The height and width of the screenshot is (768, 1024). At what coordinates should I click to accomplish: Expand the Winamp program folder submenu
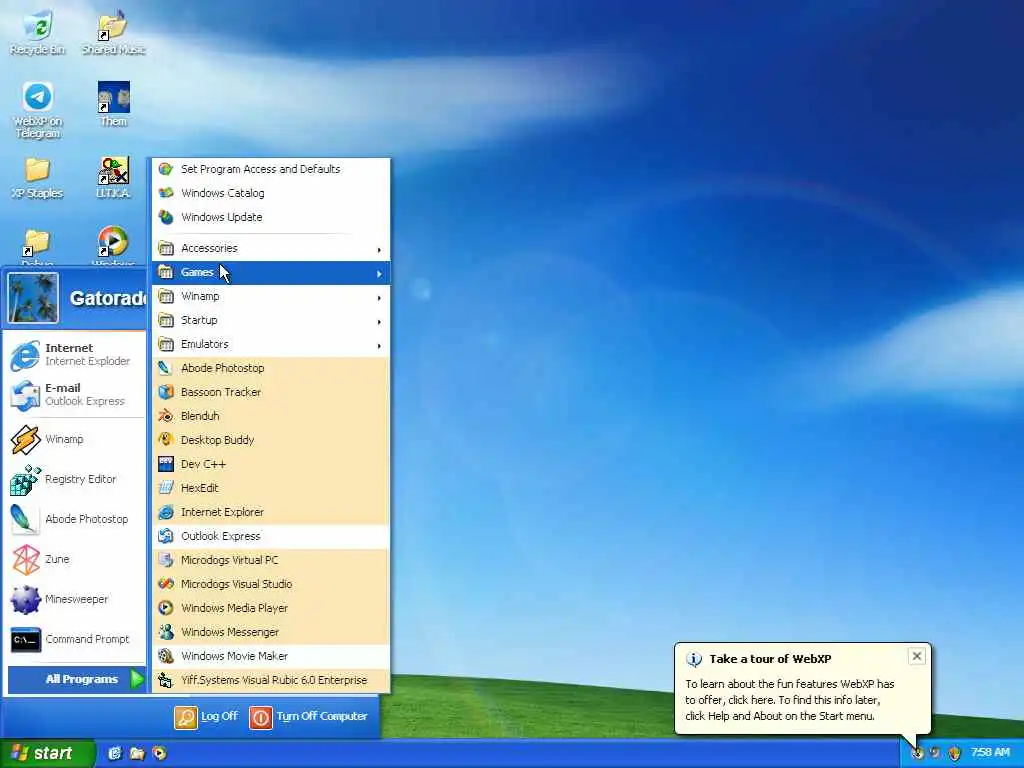pyautogui.click(x=271, y=296)
